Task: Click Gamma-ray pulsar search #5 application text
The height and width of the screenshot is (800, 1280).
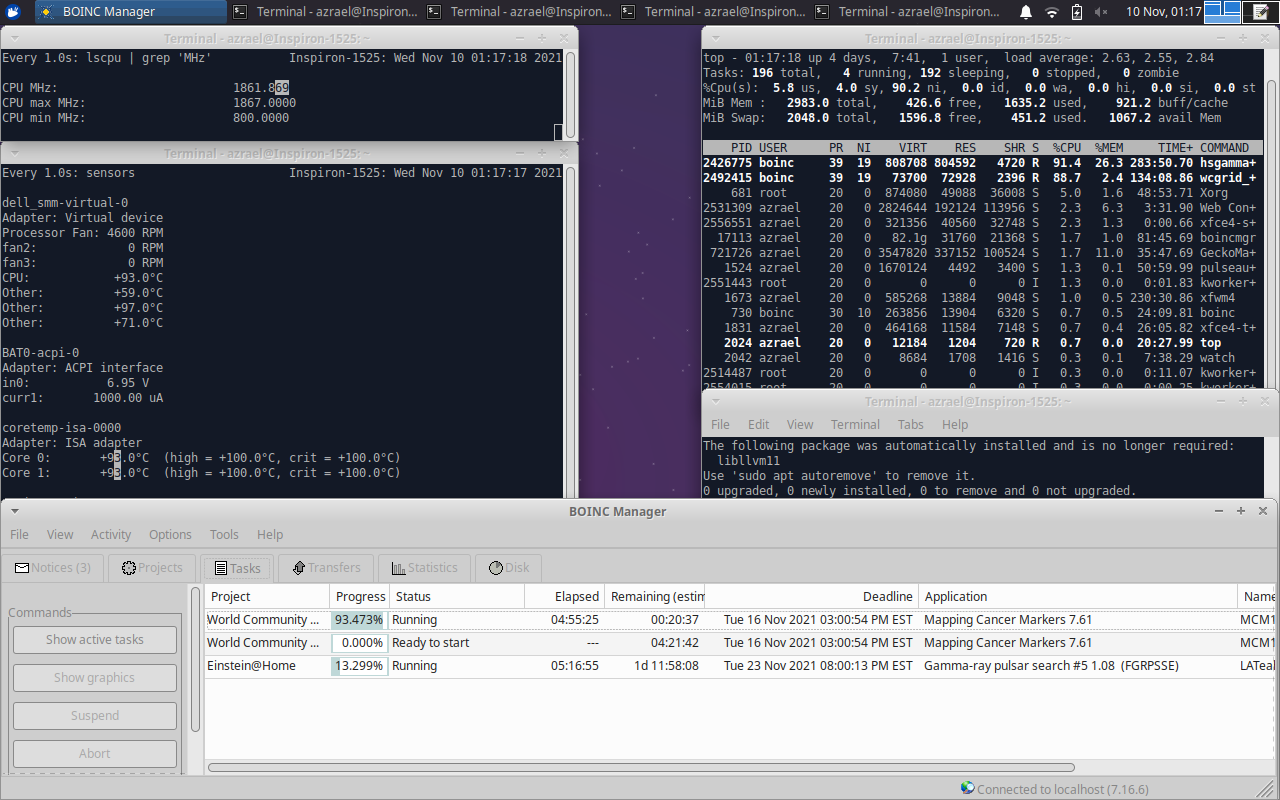Action: coord(1051,666)
